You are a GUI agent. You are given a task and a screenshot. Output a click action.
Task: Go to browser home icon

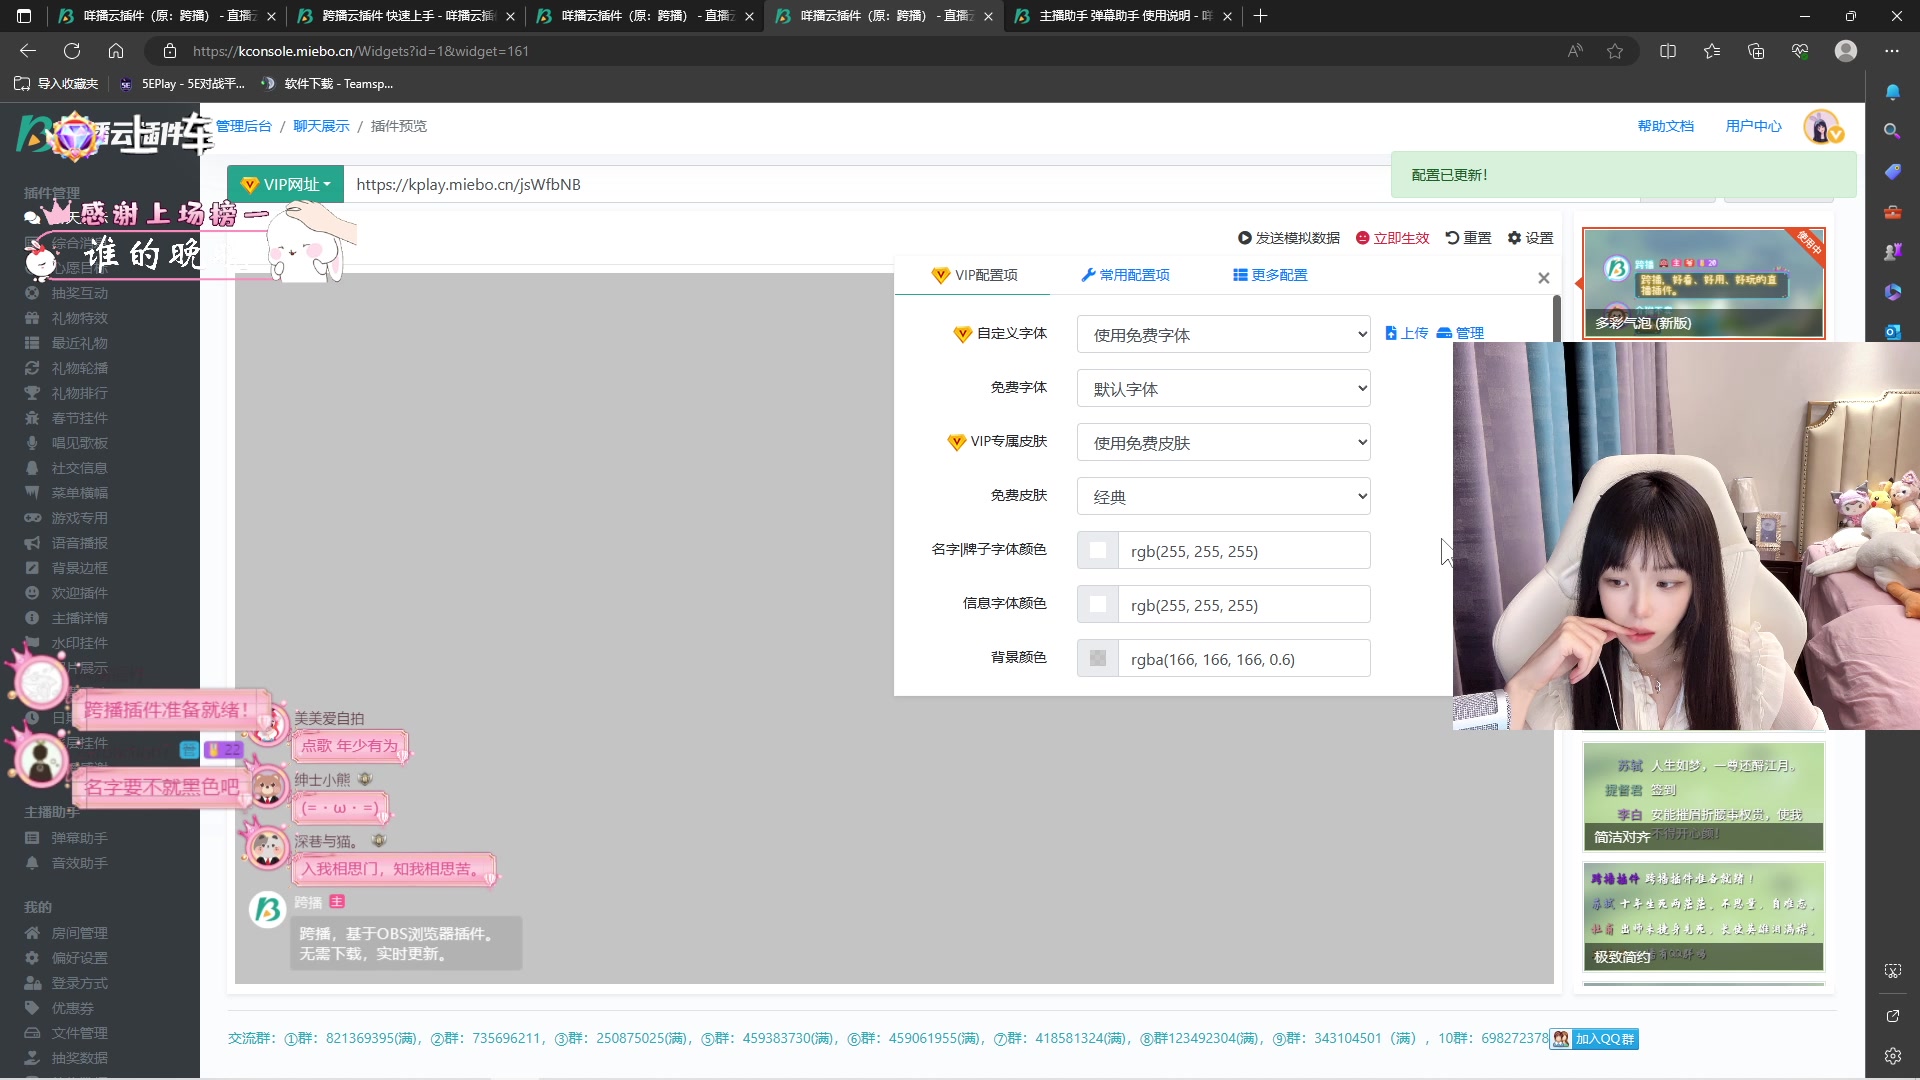tap(116, 51)
